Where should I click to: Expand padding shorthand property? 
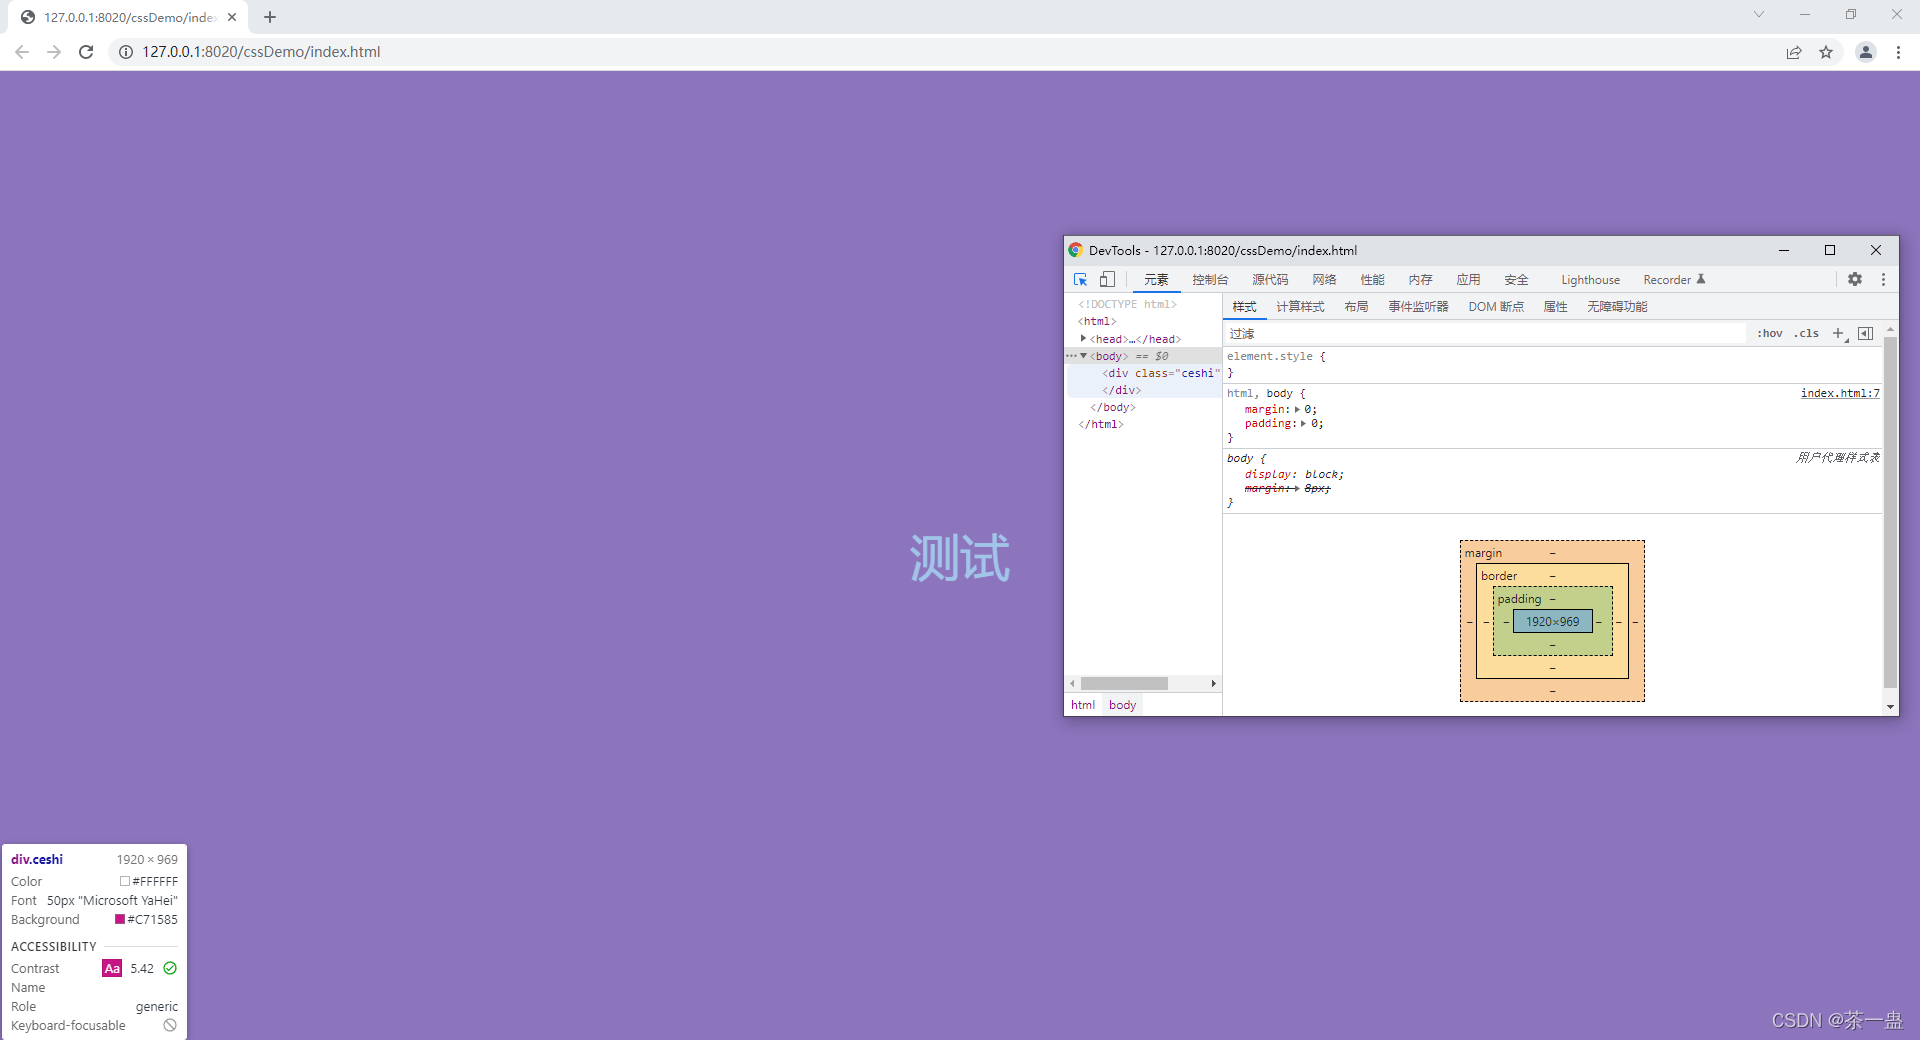(1303, 424)
